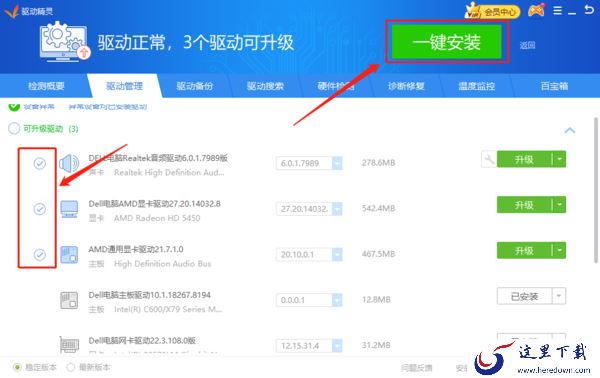Switch to the 驱动管理 tab
The image size is (600, 378).
pos(124,86)
